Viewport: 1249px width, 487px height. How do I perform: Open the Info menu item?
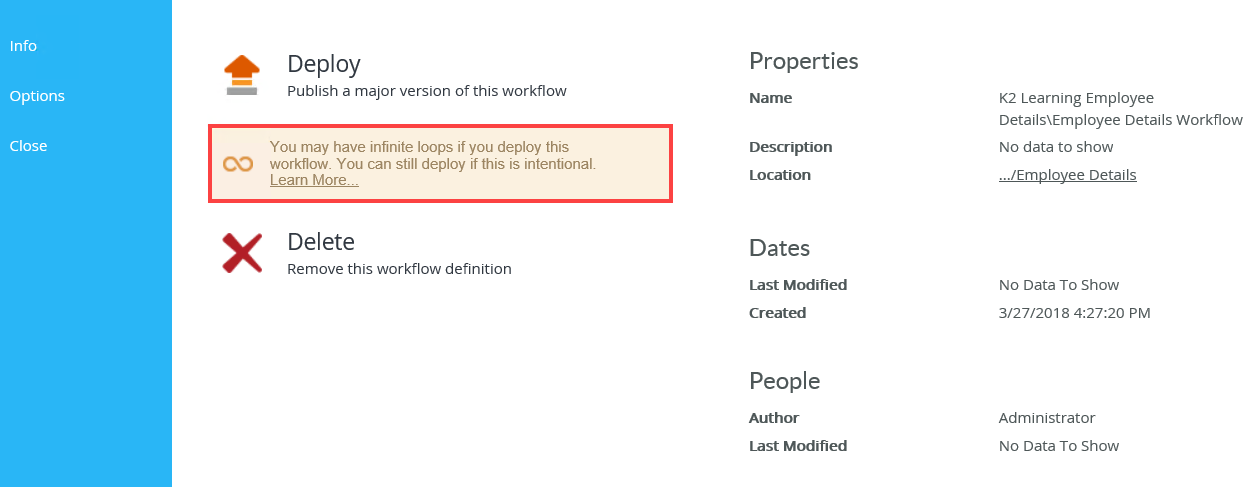[23, 46]
